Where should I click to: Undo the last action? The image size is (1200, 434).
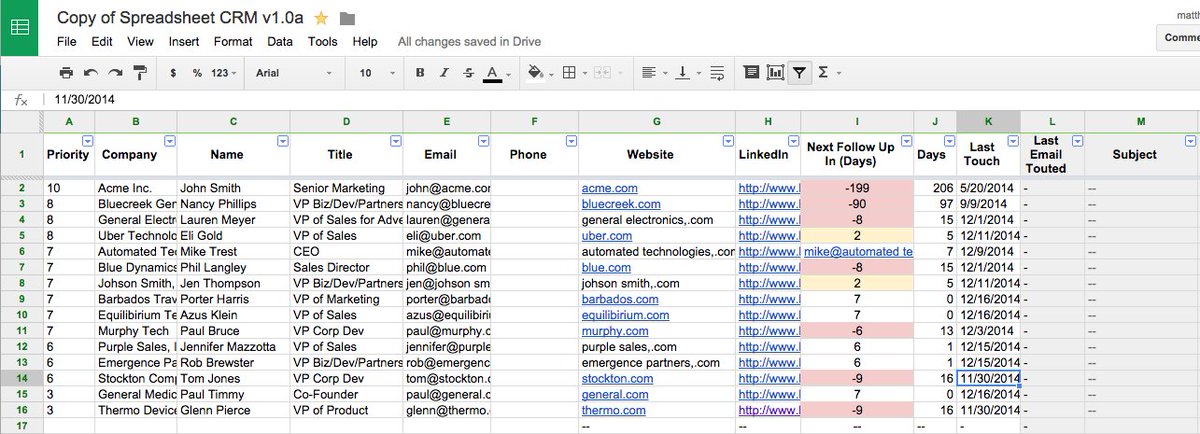(91, 73)
